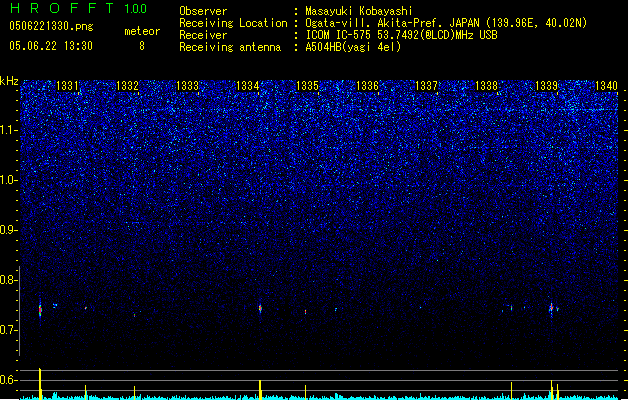Click time marker 1339
The height and width of the screenshot is (400, 629).
(x=546, y=85)
